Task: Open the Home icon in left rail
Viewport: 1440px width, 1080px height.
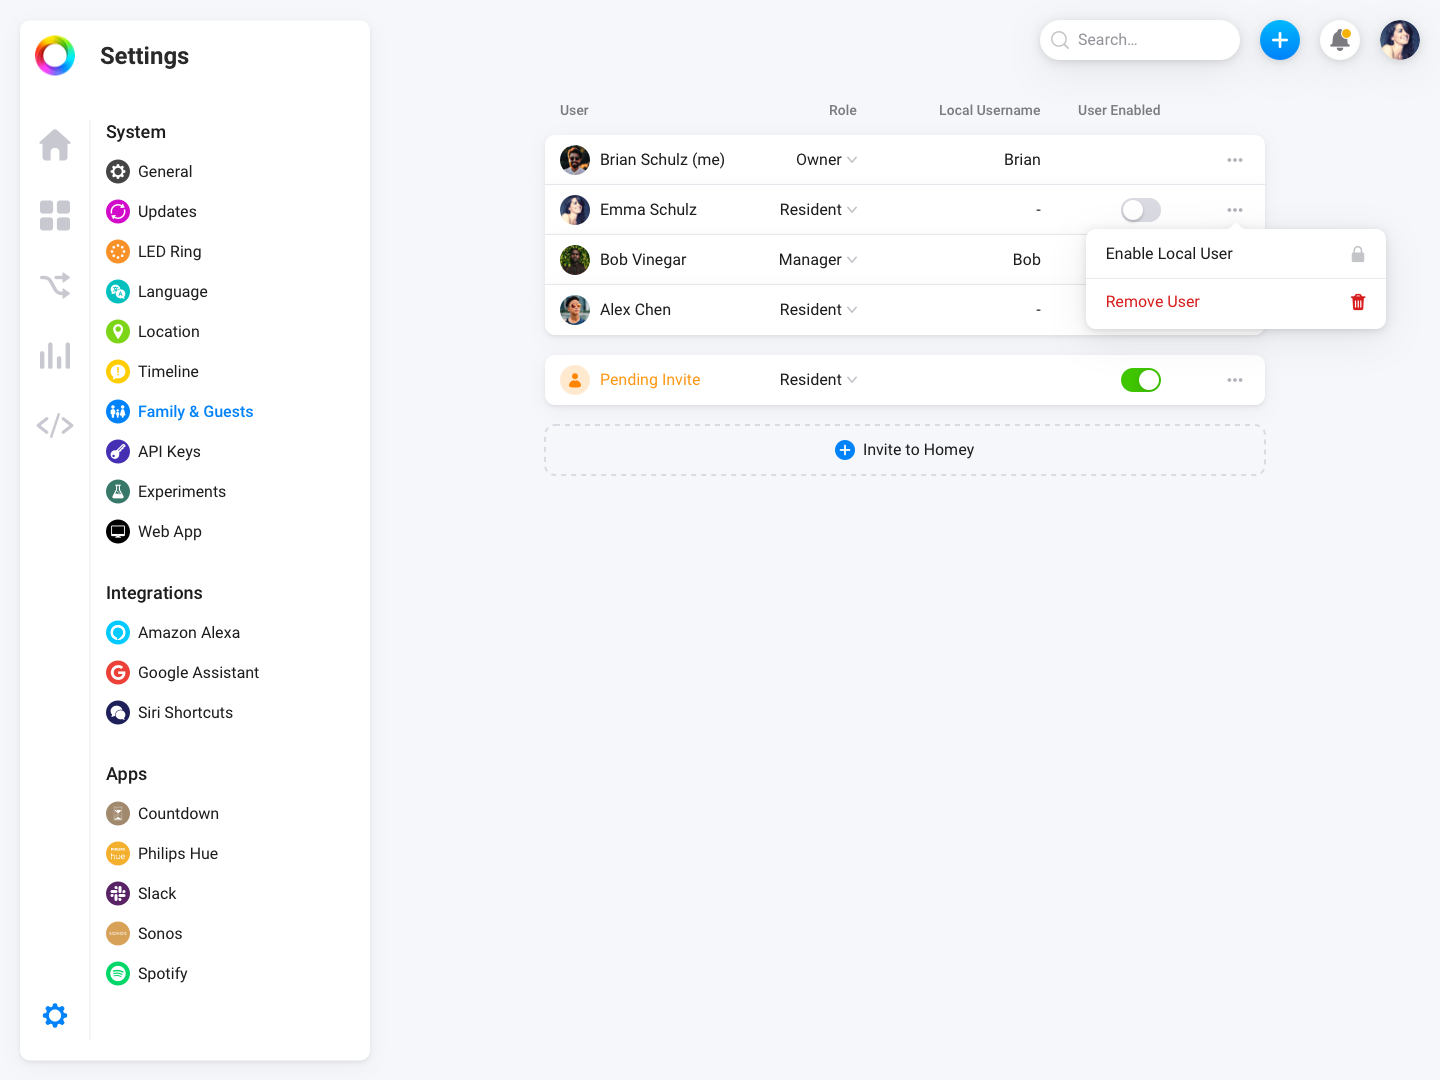Action: (55, 145)
